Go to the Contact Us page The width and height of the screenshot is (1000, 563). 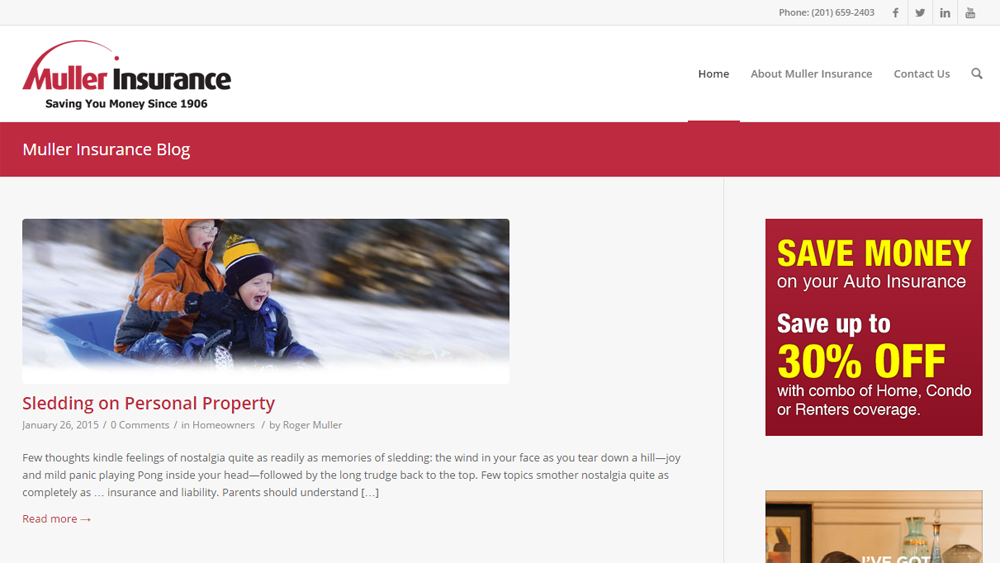coord(922,74)
